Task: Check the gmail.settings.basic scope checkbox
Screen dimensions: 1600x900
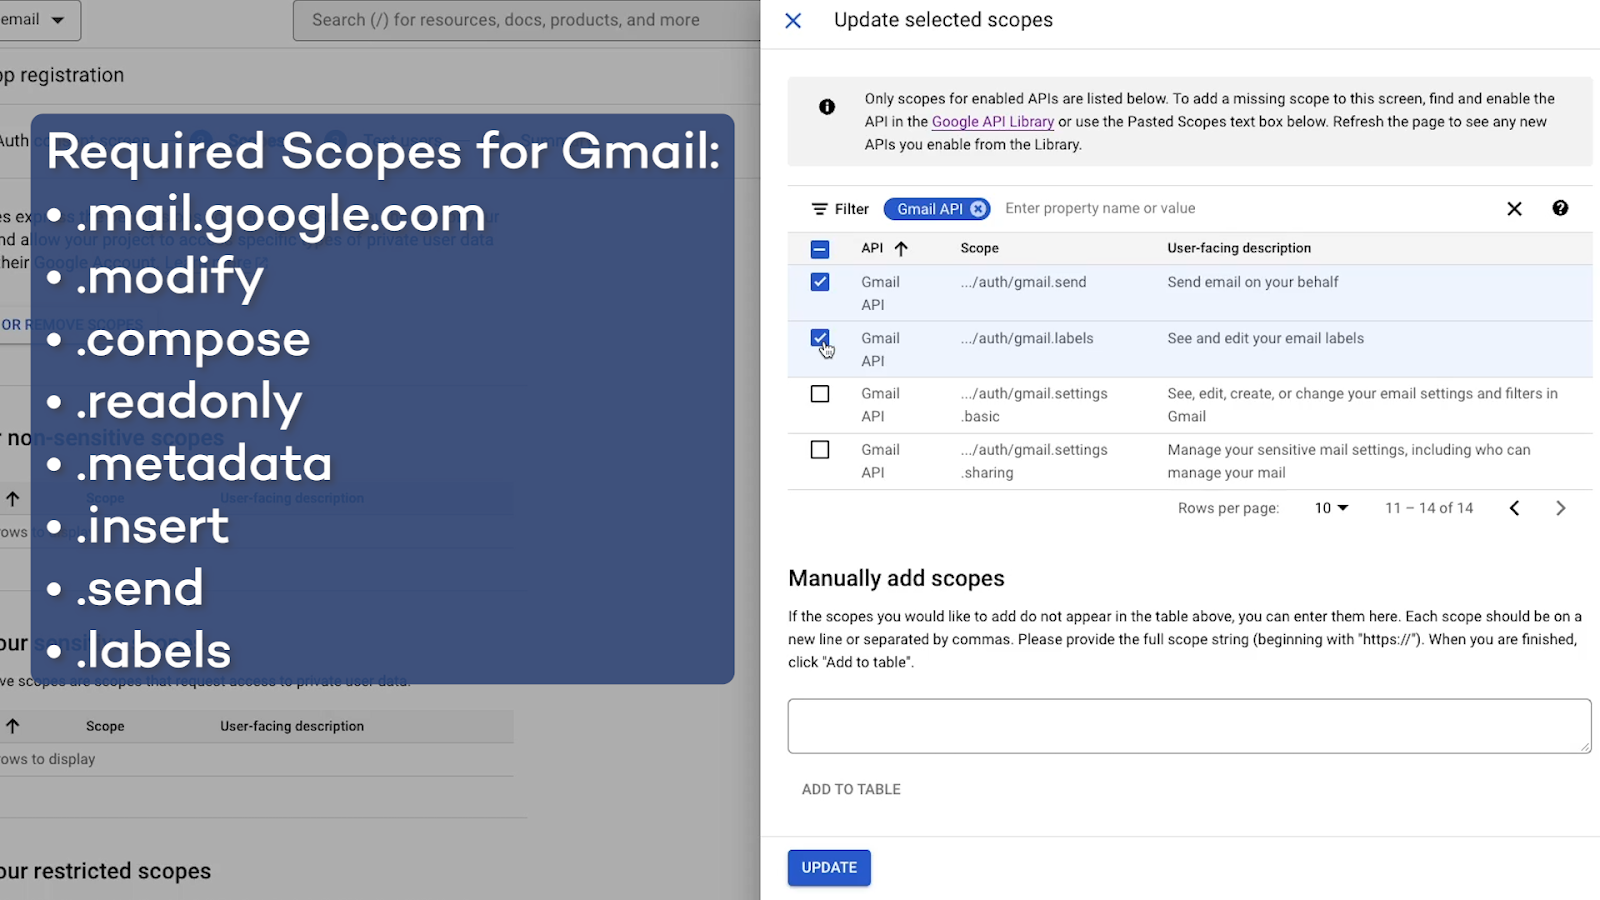Action: point(820,394)
